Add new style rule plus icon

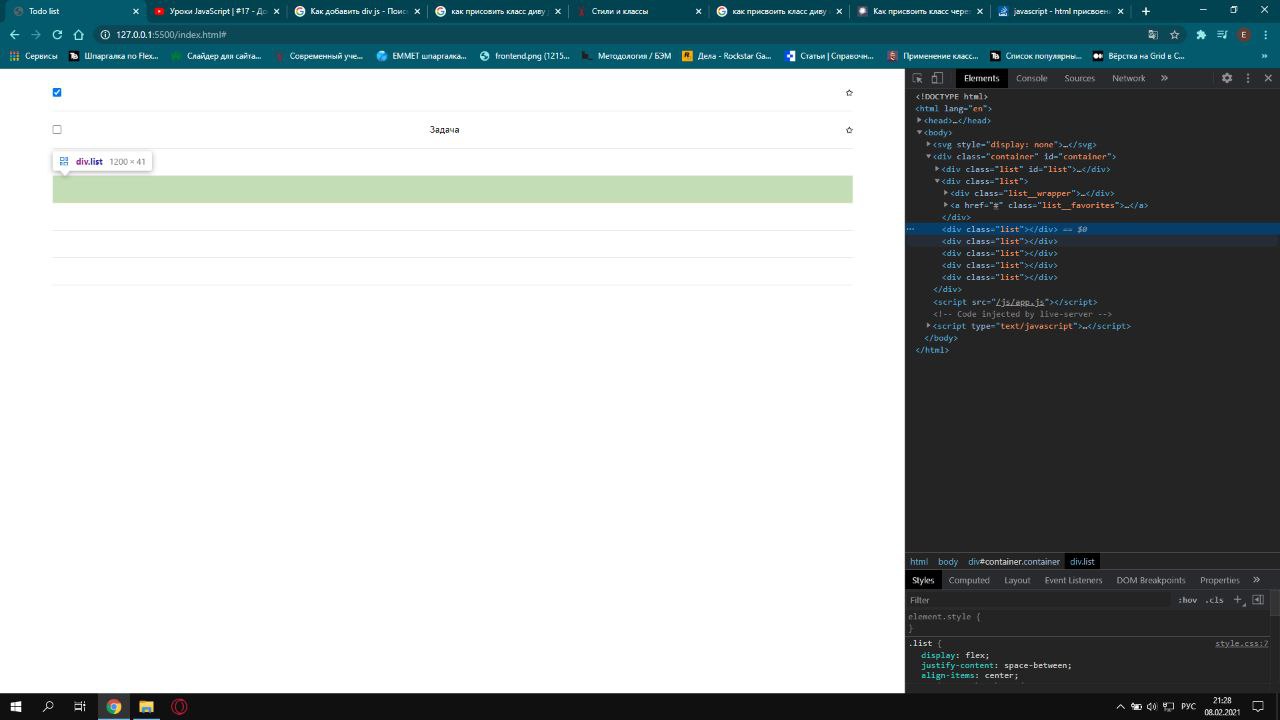coord(1237,600)
